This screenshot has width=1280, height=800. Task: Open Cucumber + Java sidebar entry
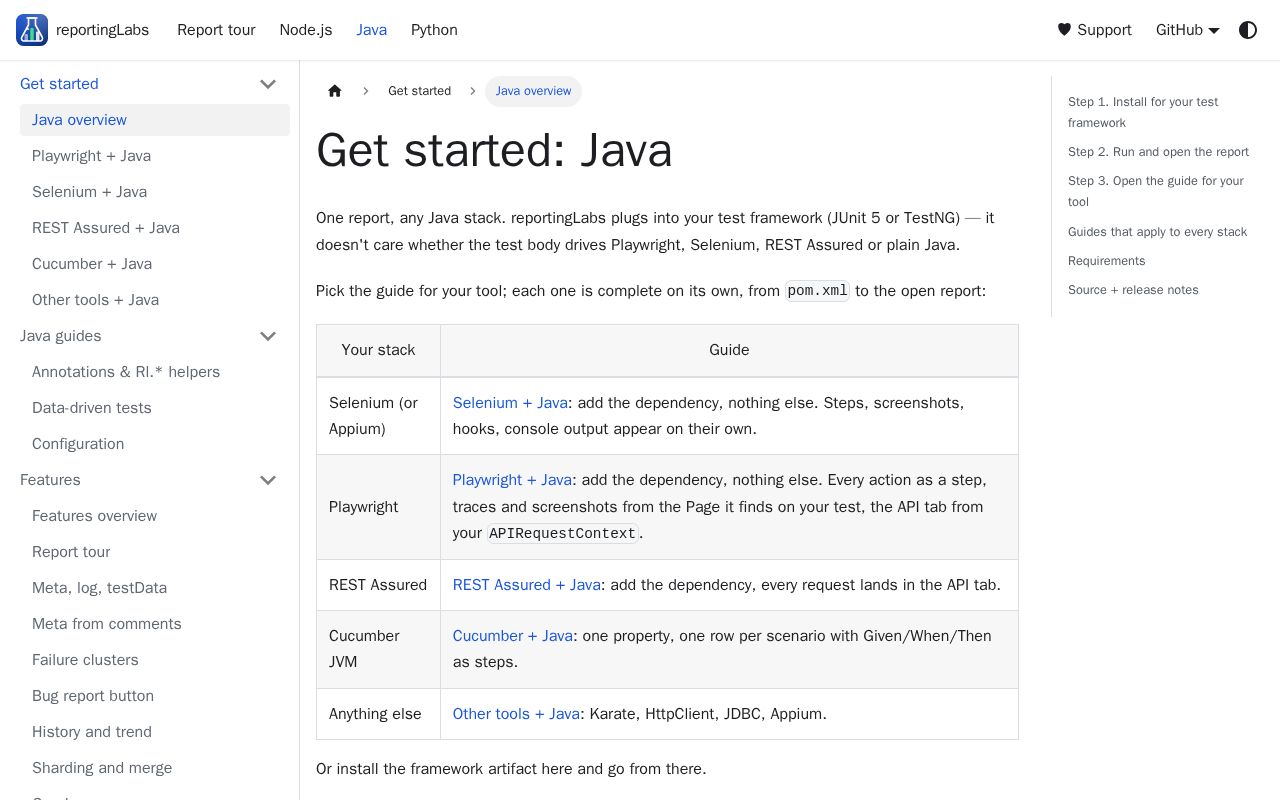pyautogui.click(x=155, y=264)
